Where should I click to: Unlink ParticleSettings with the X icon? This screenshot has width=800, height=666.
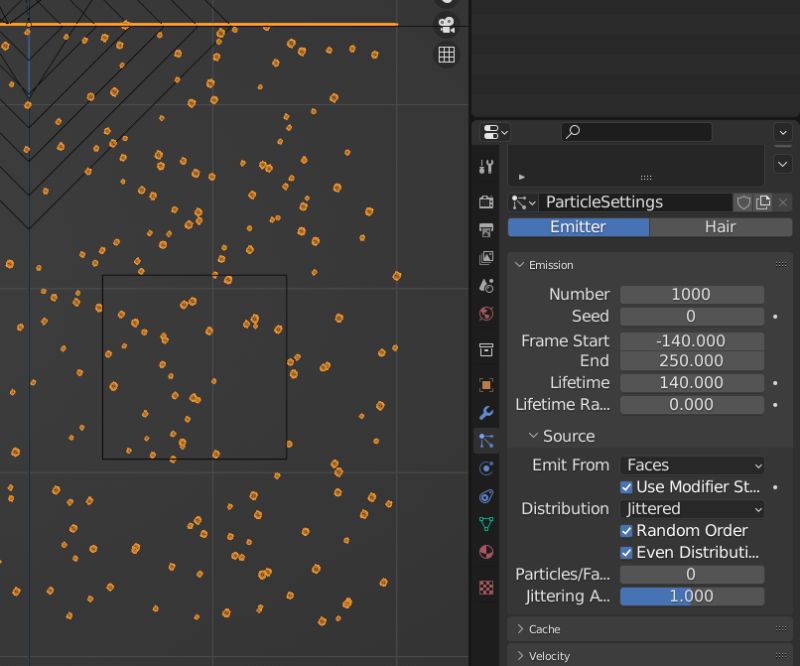tap(783, 202)
